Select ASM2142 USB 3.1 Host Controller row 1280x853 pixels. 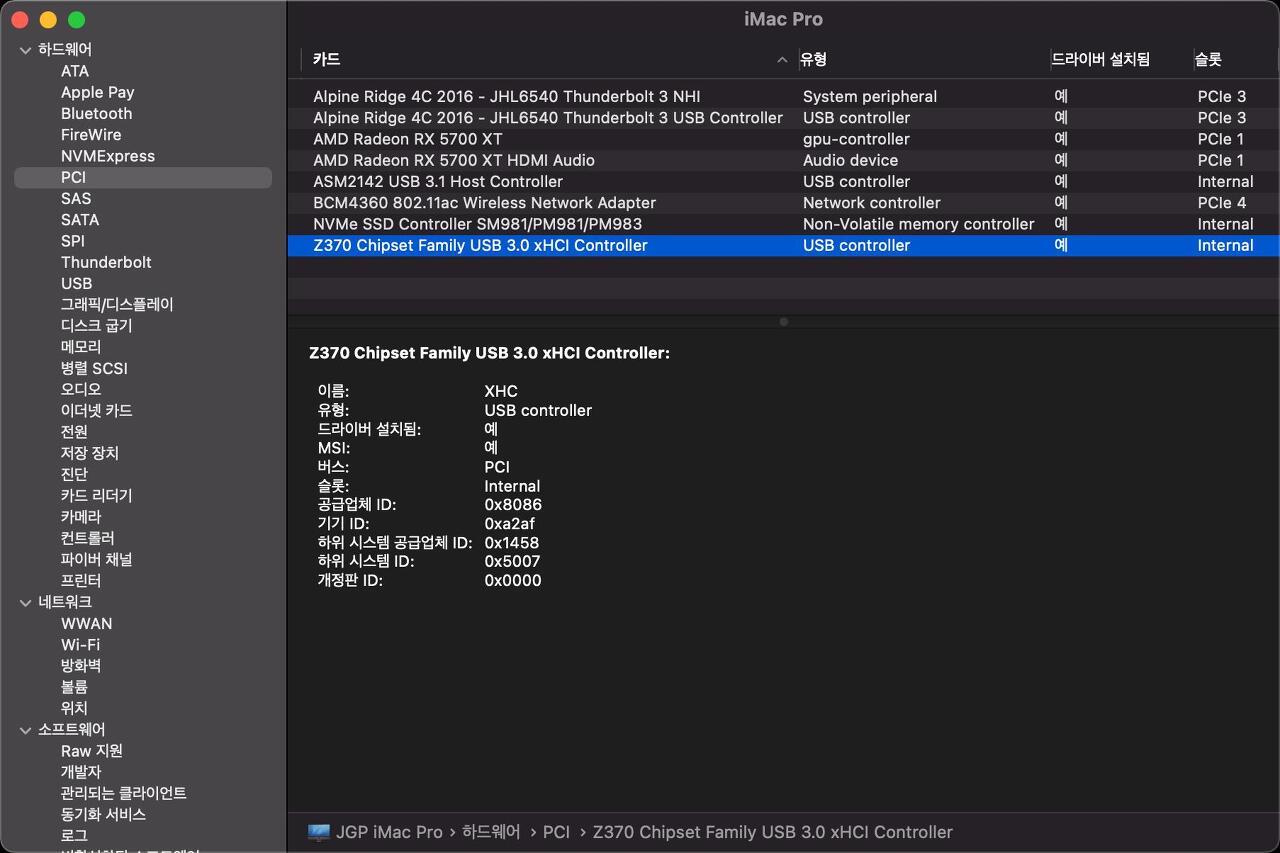(x=783, y=182)
